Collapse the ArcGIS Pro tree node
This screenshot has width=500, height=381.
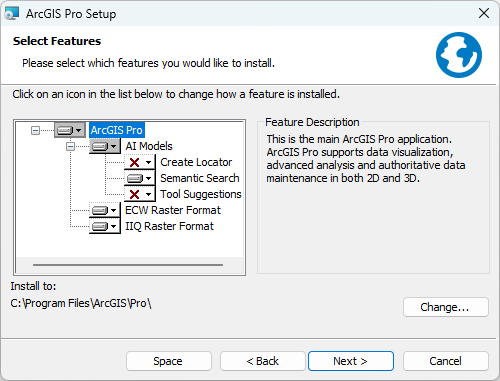click(x=35, y=130)
